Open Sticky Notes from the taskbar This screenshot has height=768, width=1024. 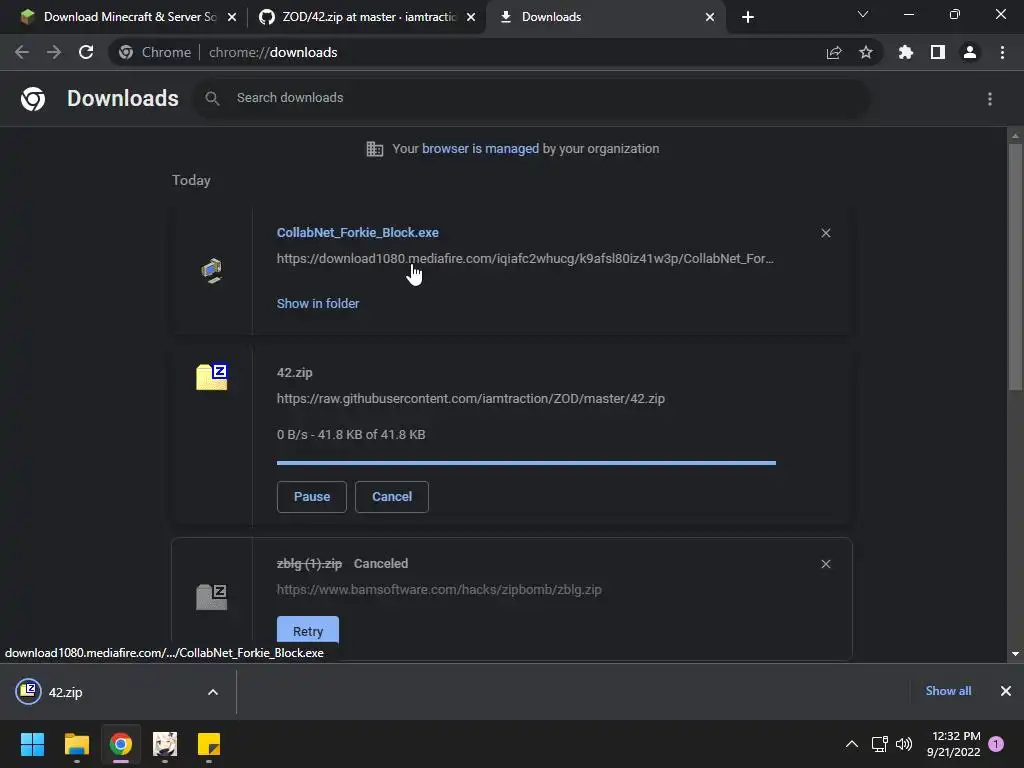click(x=209, y=744)
